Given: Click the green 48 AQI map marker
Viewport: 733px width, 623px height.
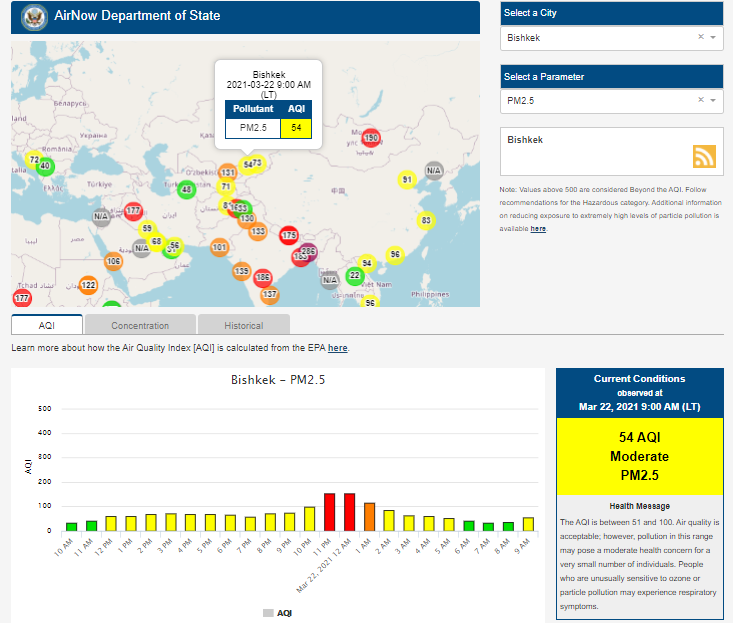Looking at the screenshot, I should [187, 190].
